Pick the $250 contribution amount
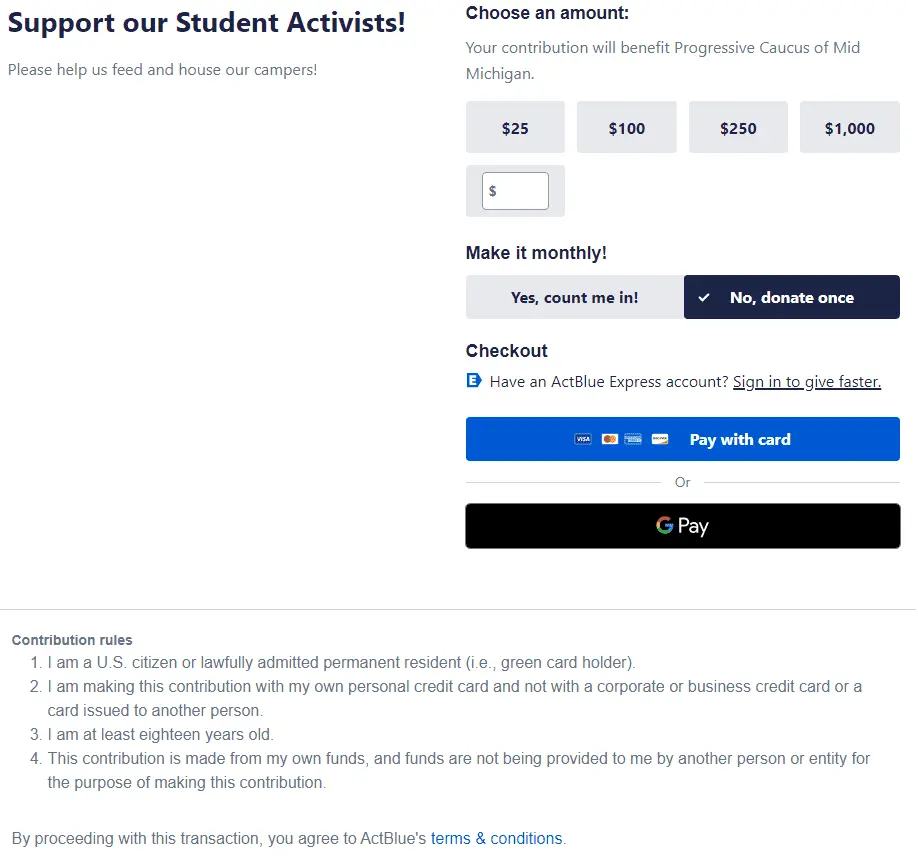Screen dimensions: 918x862 [x=738, y=128]
